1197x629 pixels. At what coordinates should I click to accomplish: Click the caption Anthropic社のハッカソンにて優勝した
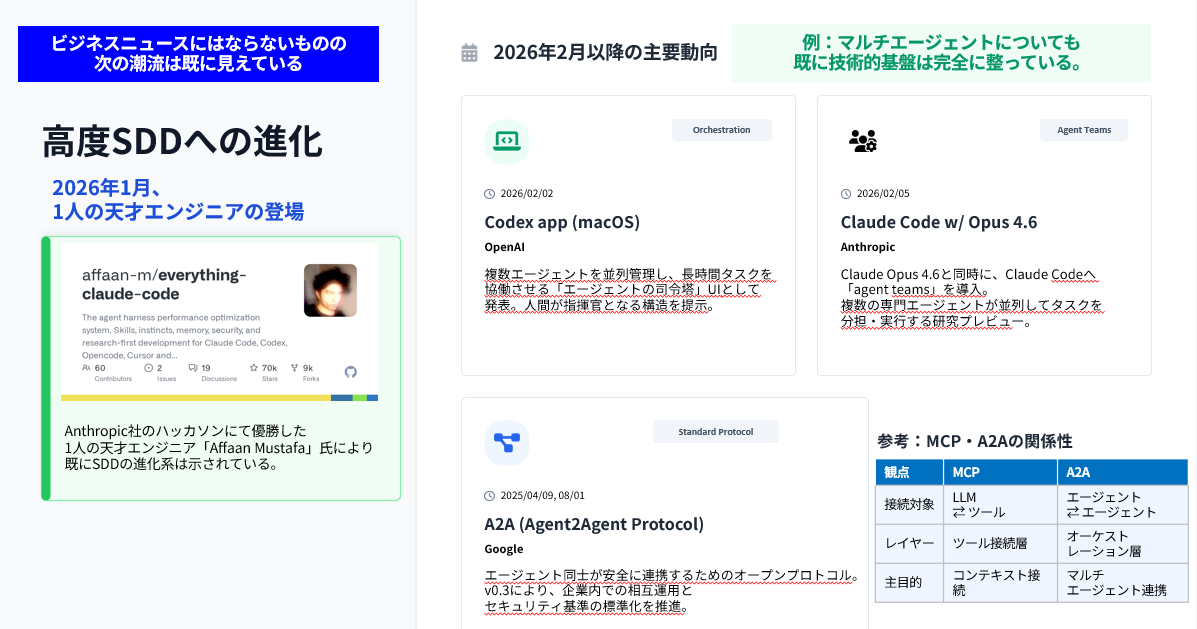[219, 447]
